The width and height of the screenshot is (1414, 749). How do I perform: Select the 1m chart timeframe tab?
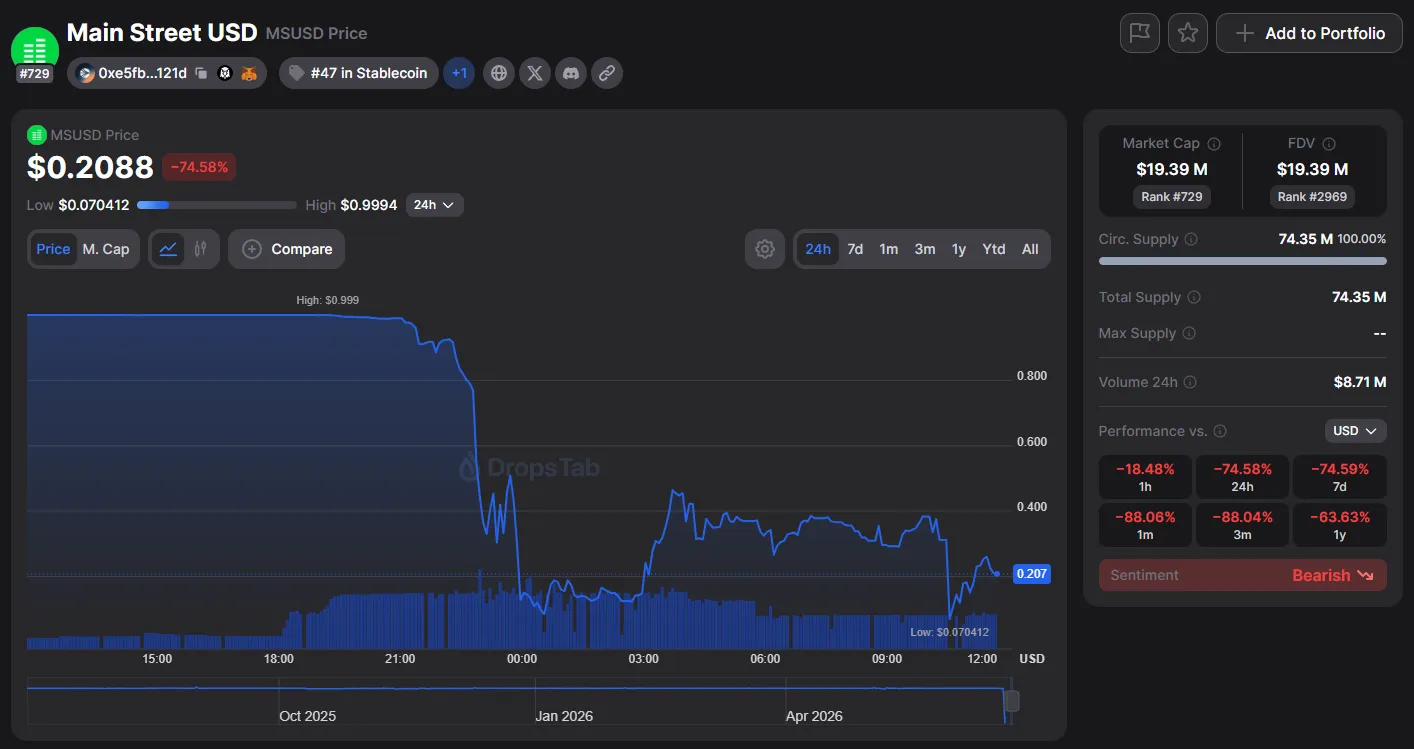pos(889,249)
